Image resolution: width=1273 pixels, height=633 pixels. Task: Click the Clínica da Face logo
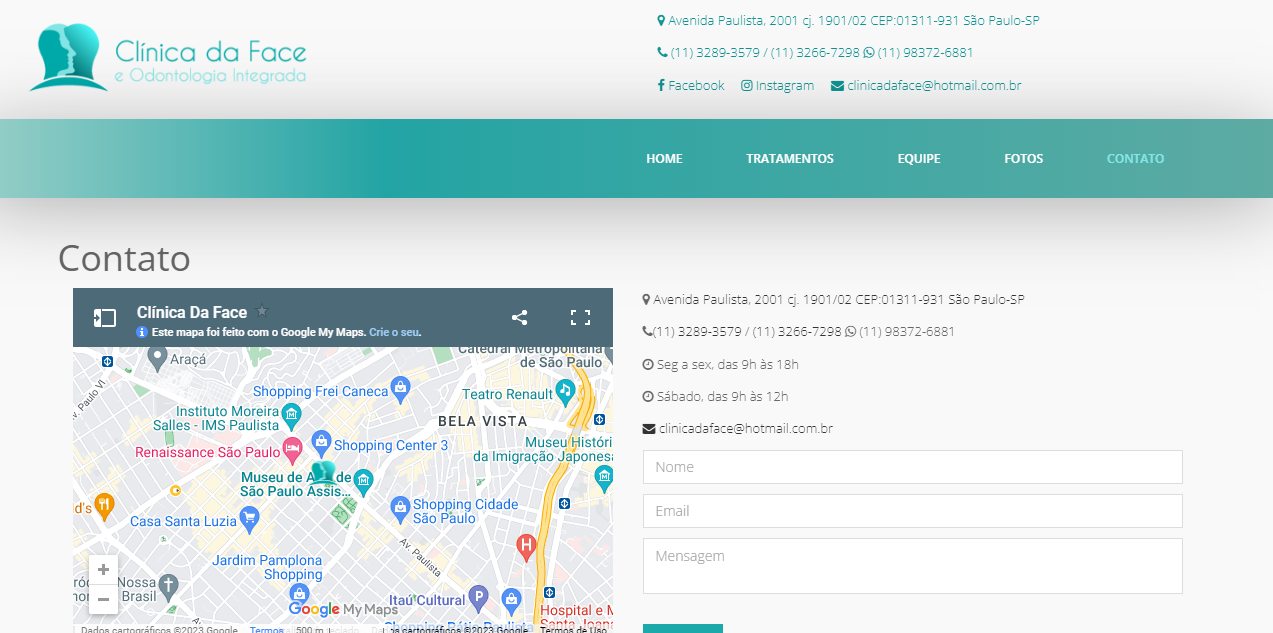(168, 58)
